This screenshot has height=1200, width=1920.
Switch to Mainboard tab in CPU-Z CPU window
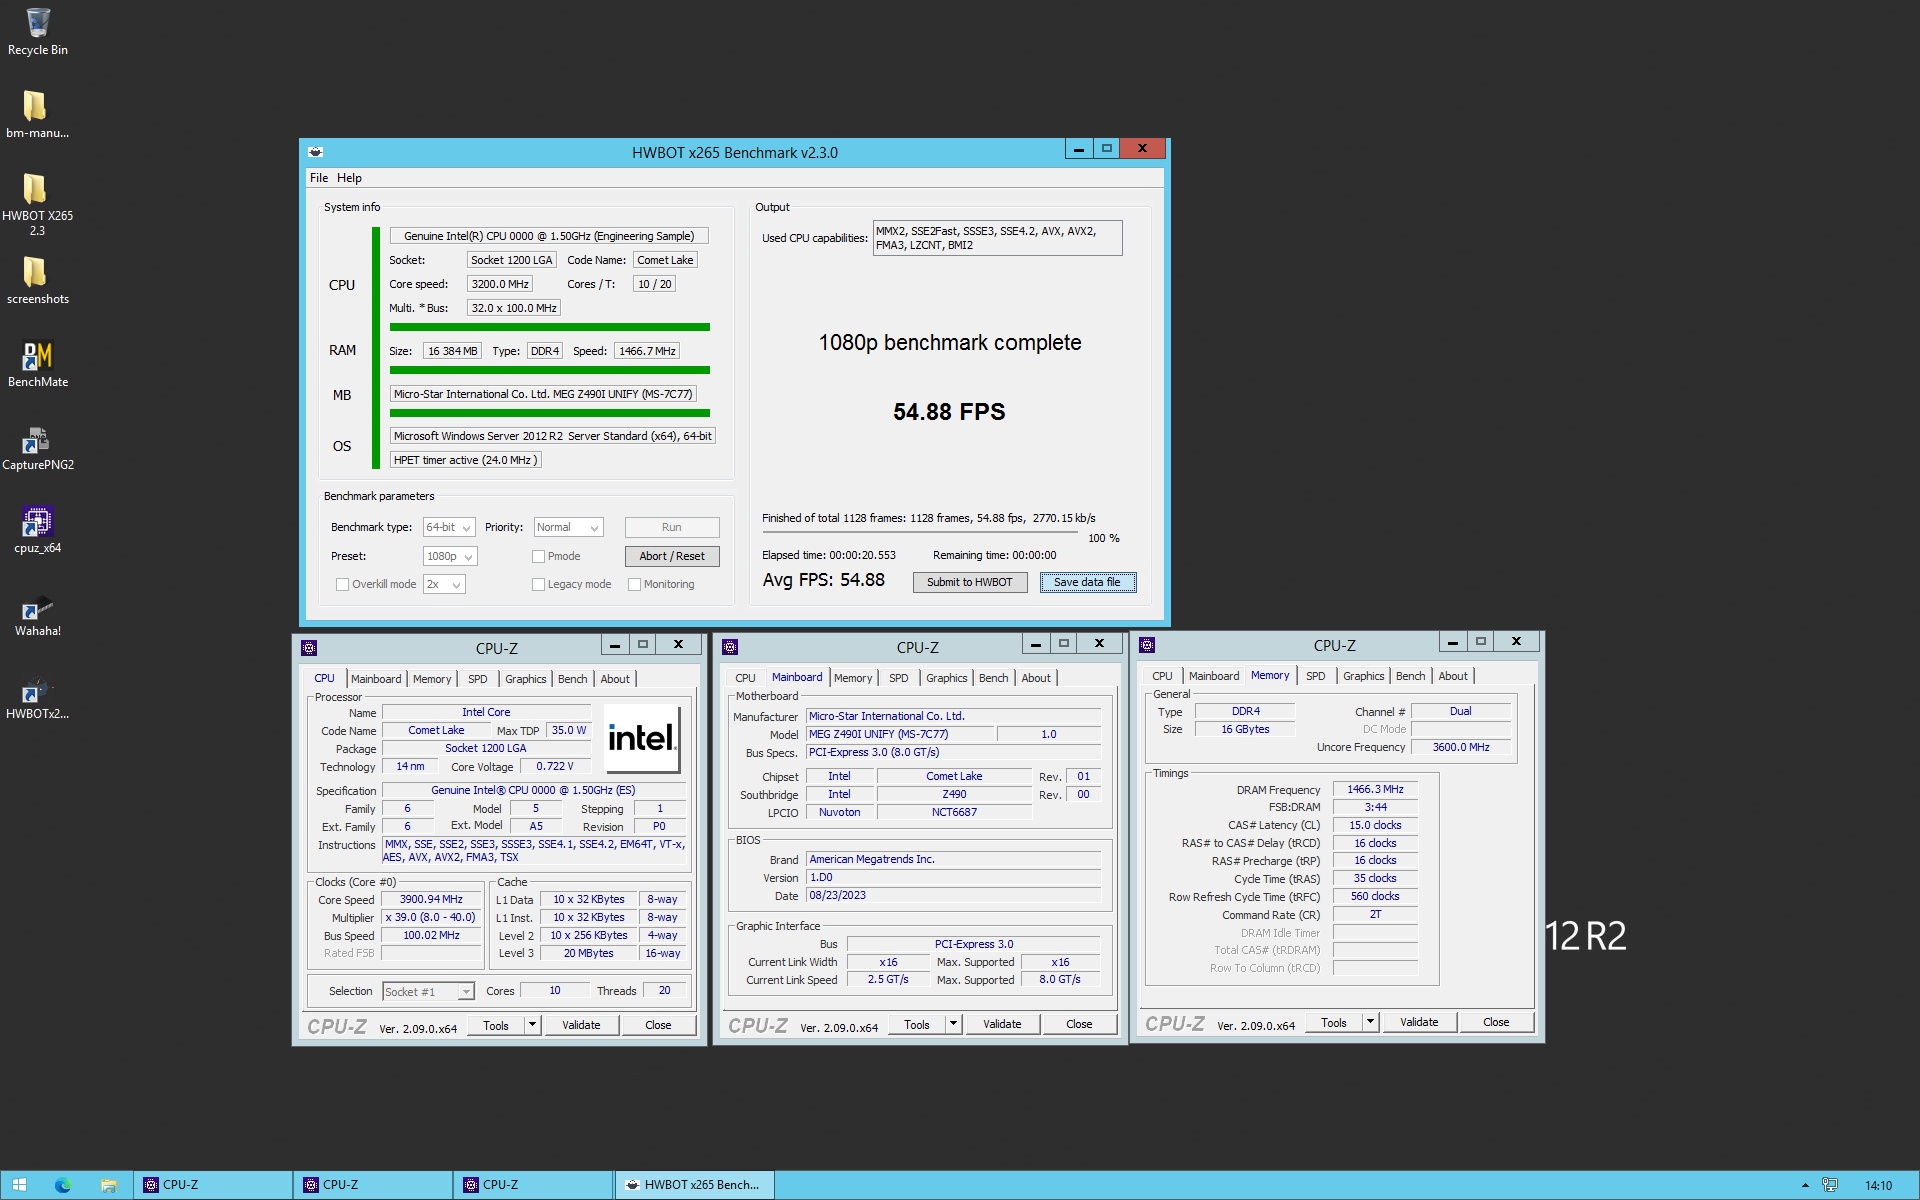(376, 679)
